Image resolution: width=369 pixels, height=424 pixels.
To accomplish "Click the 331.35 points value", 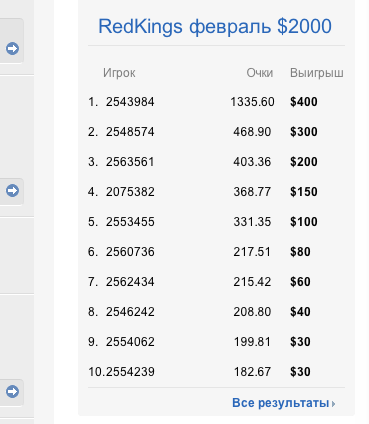I will point(252,222).
